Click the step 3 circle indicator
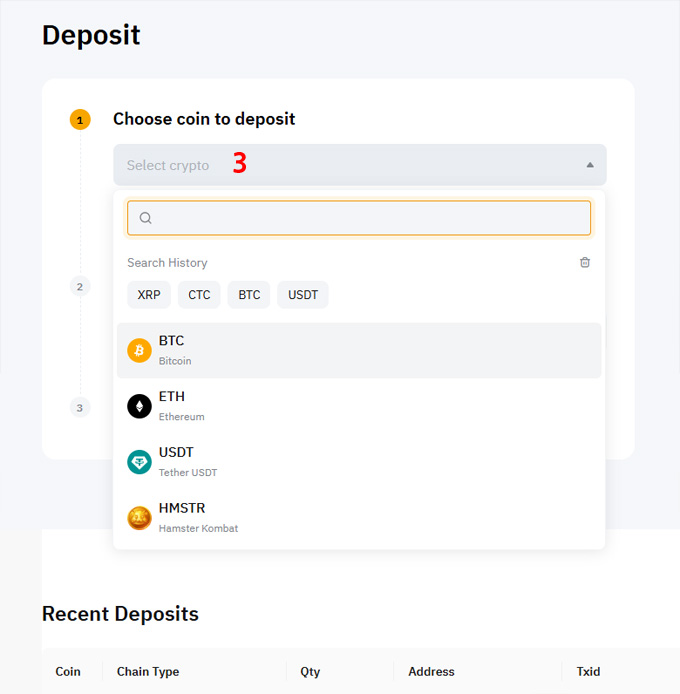This screenshot has width=680, height=694. pyautogui.click(x=80, y=408)
